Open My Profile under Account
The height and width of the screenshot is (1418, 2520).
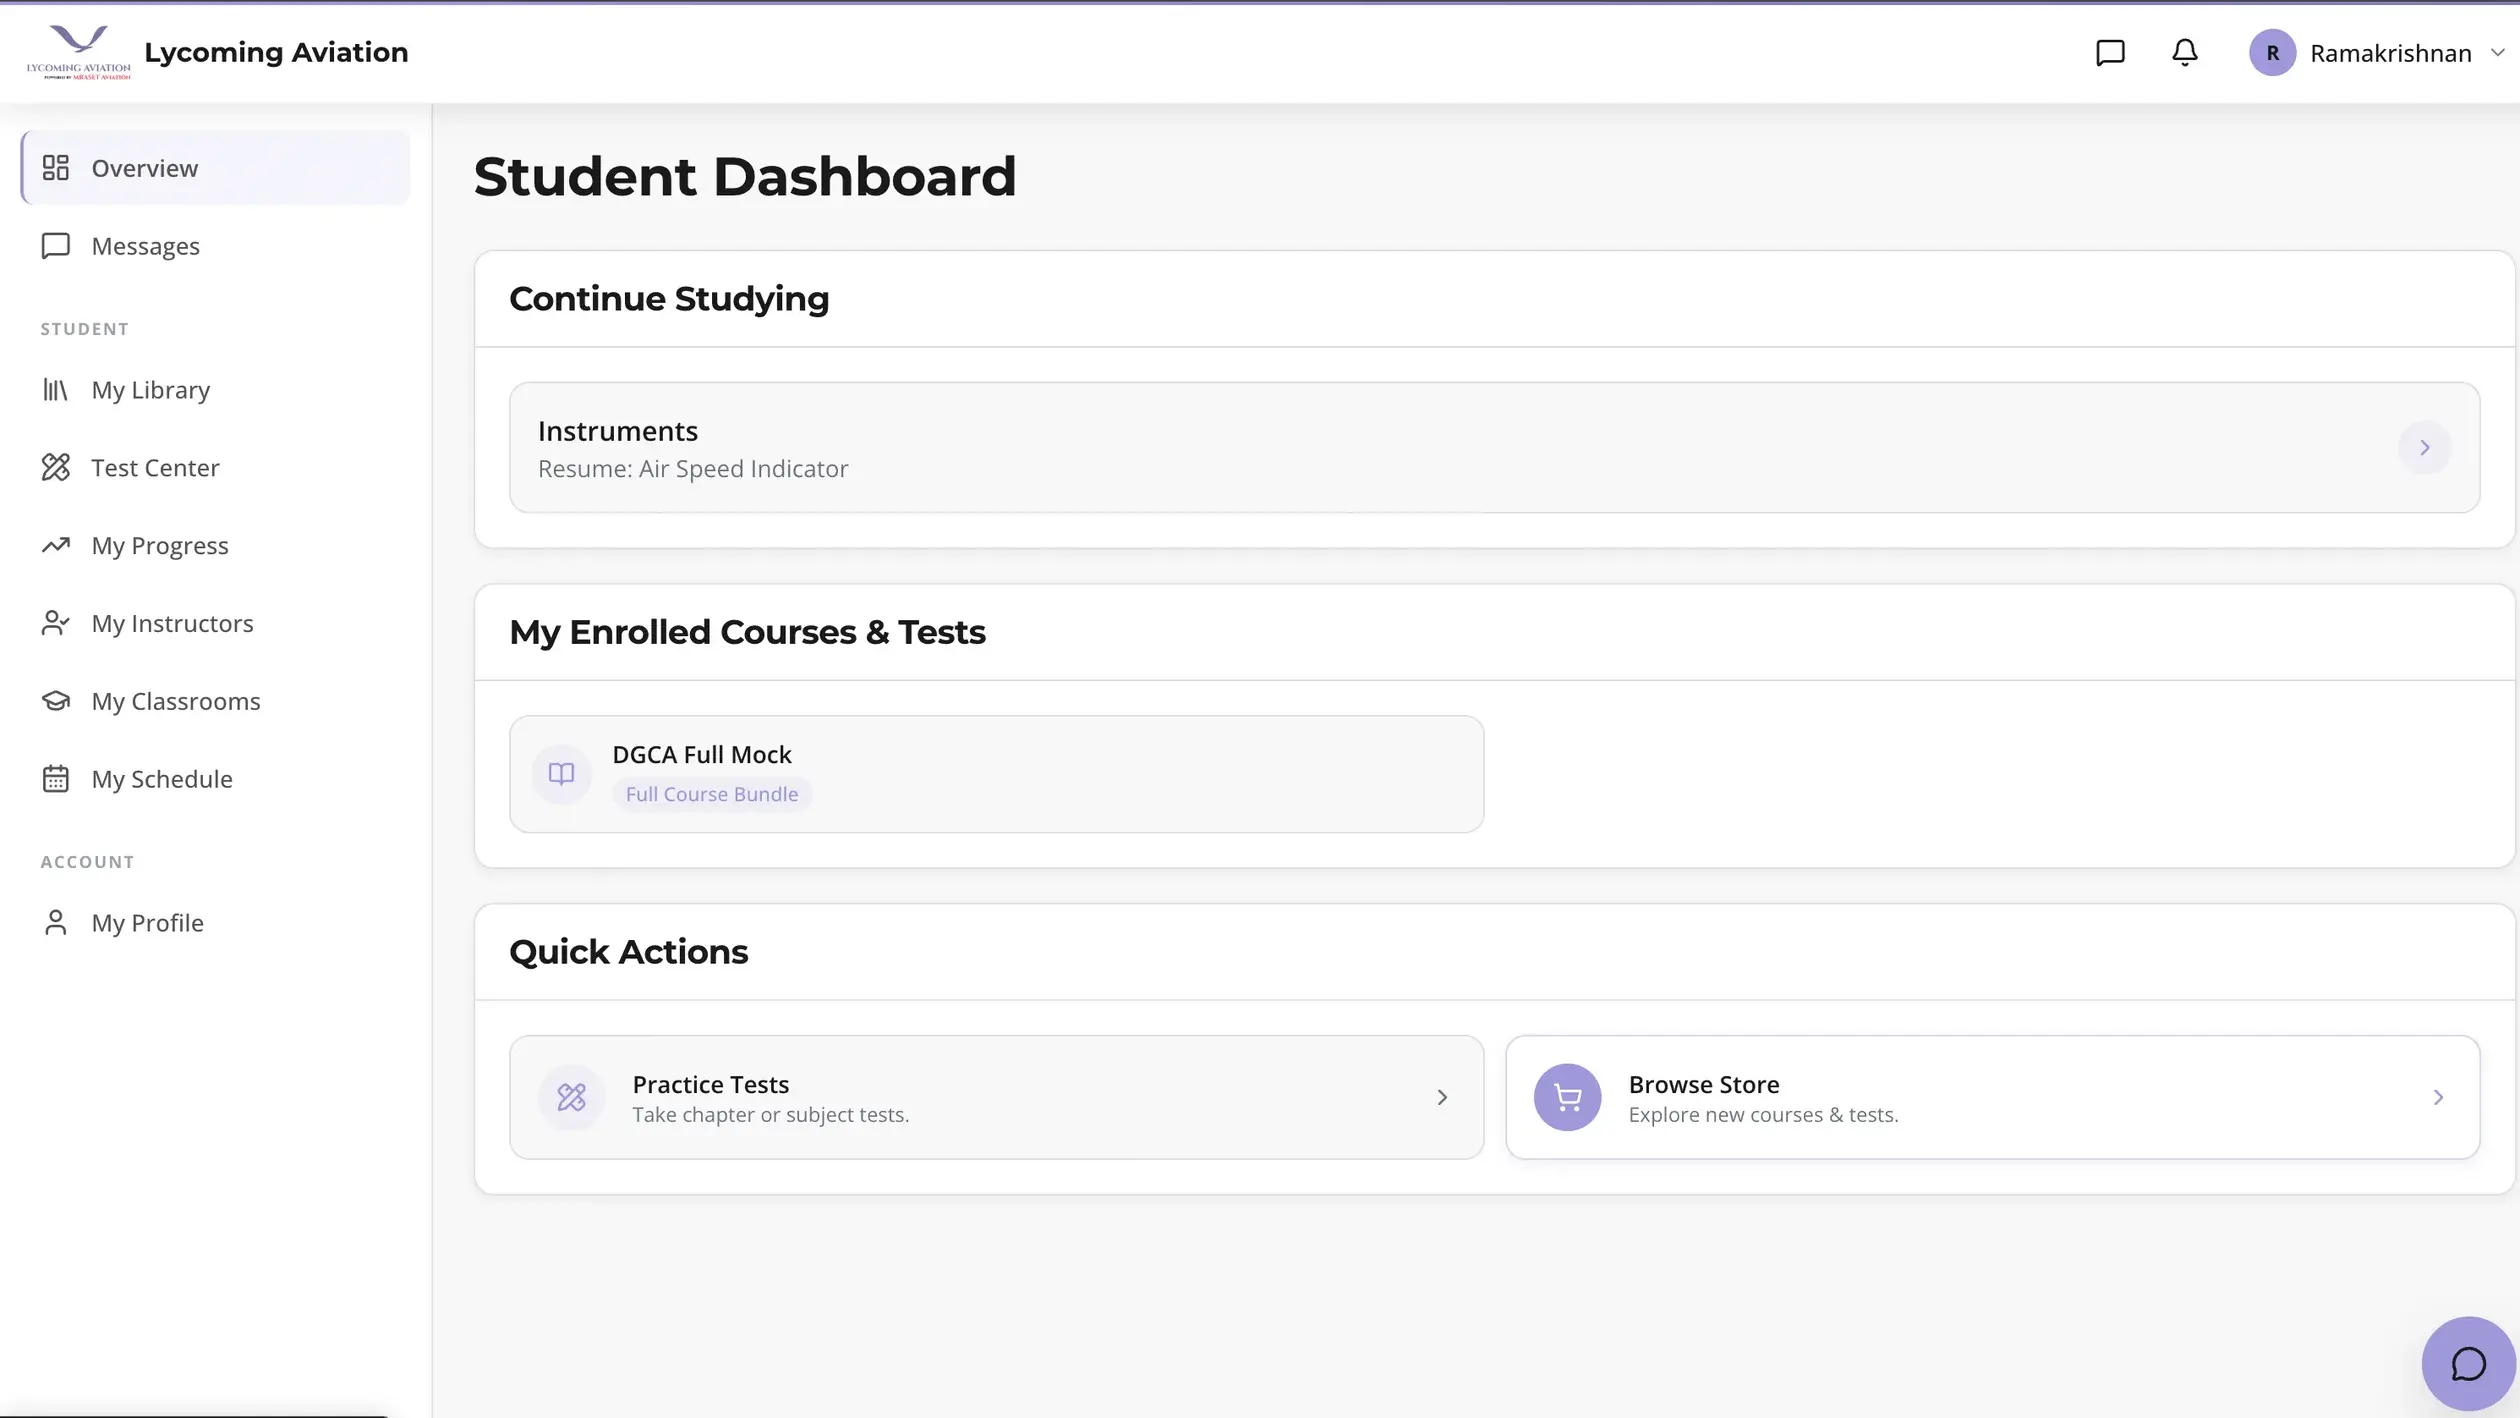click(215, 922)
